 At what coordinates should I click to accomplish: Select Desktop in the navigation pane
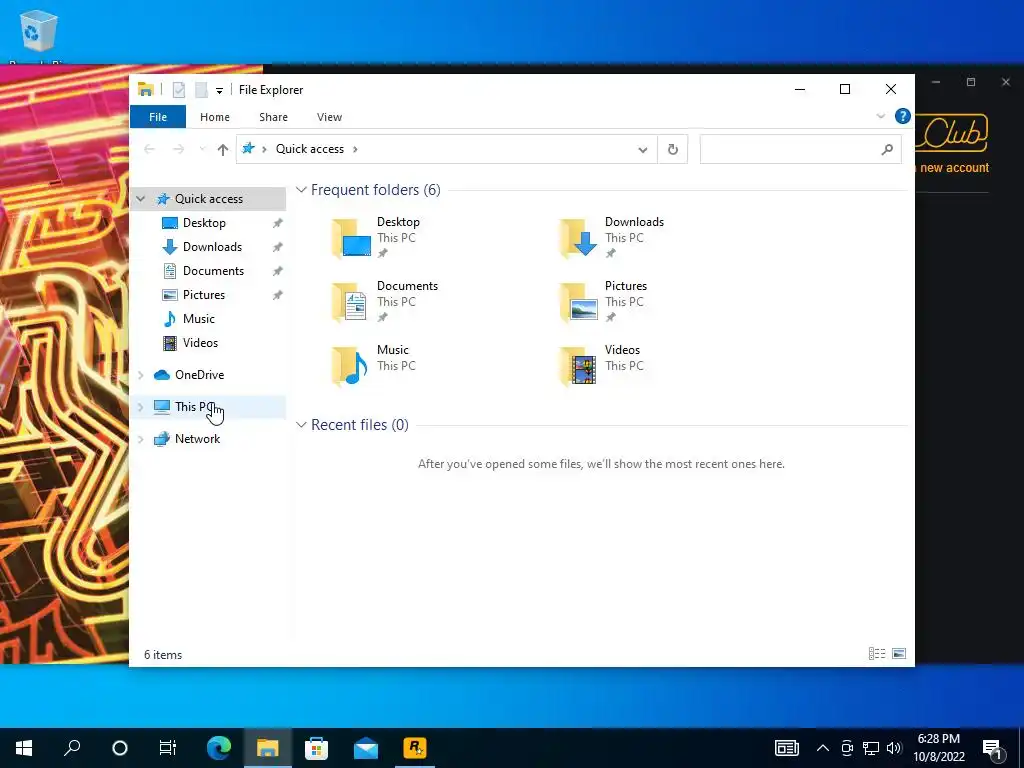pos(204,223)
